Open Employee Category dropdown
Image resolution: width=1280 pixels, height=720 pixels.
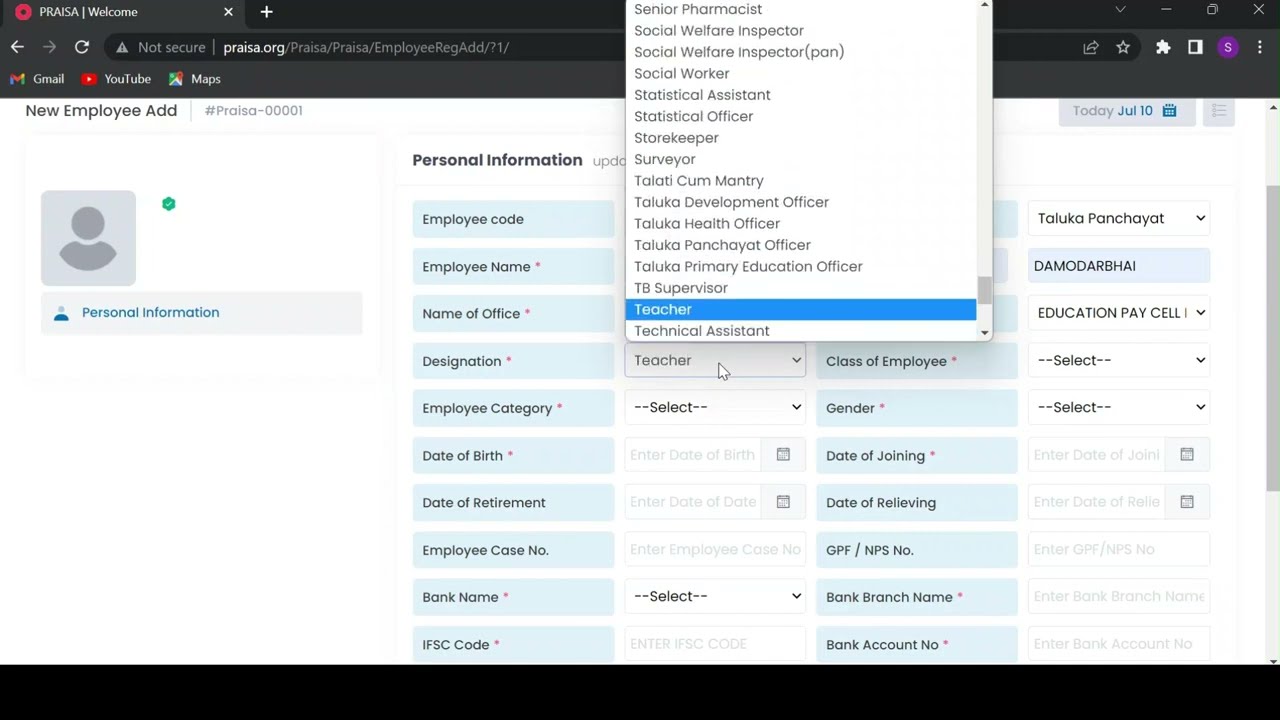coord(715,407)
